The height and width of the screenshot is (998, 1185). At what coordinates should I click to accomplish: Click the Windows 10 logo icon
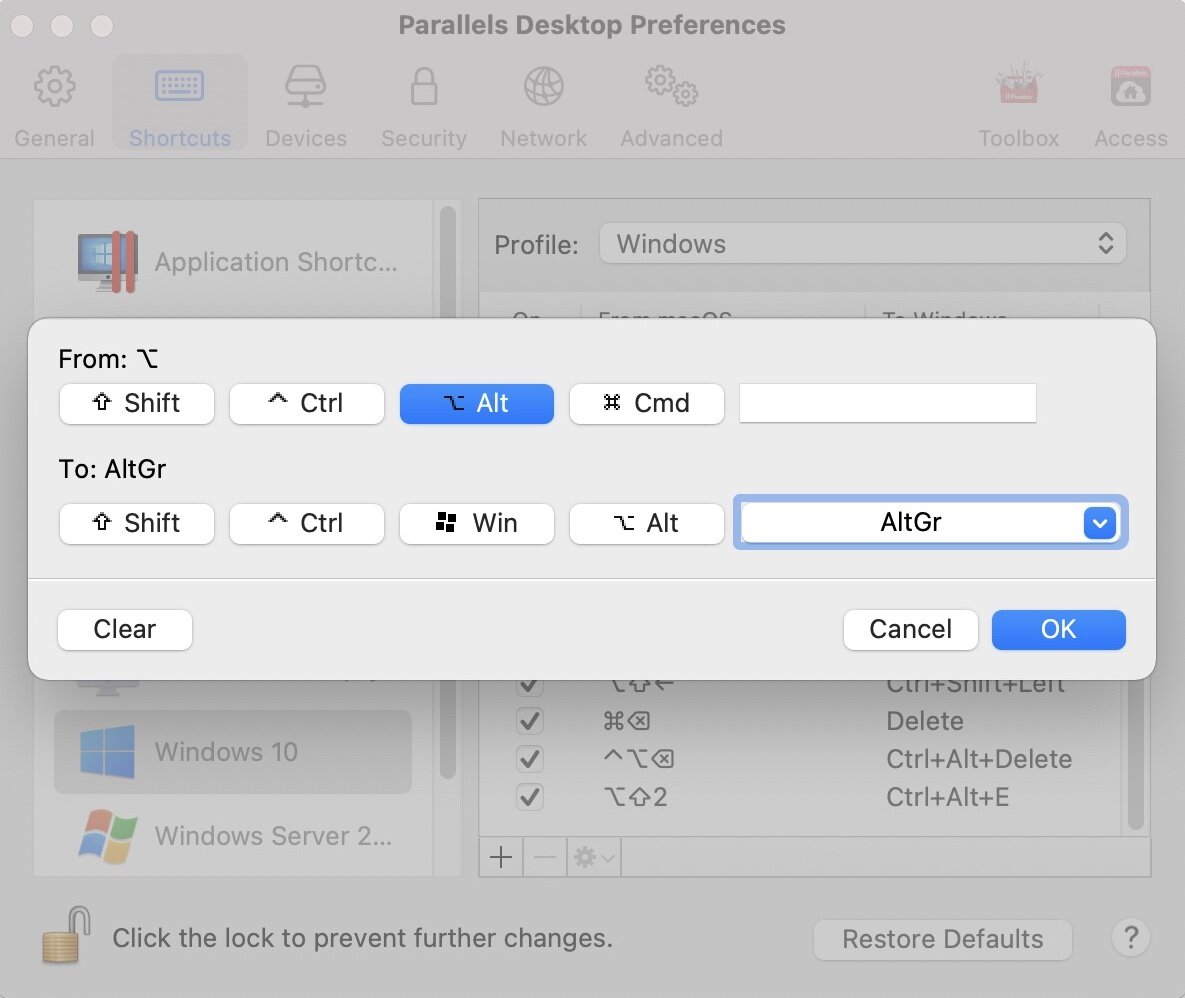point(107,752)
